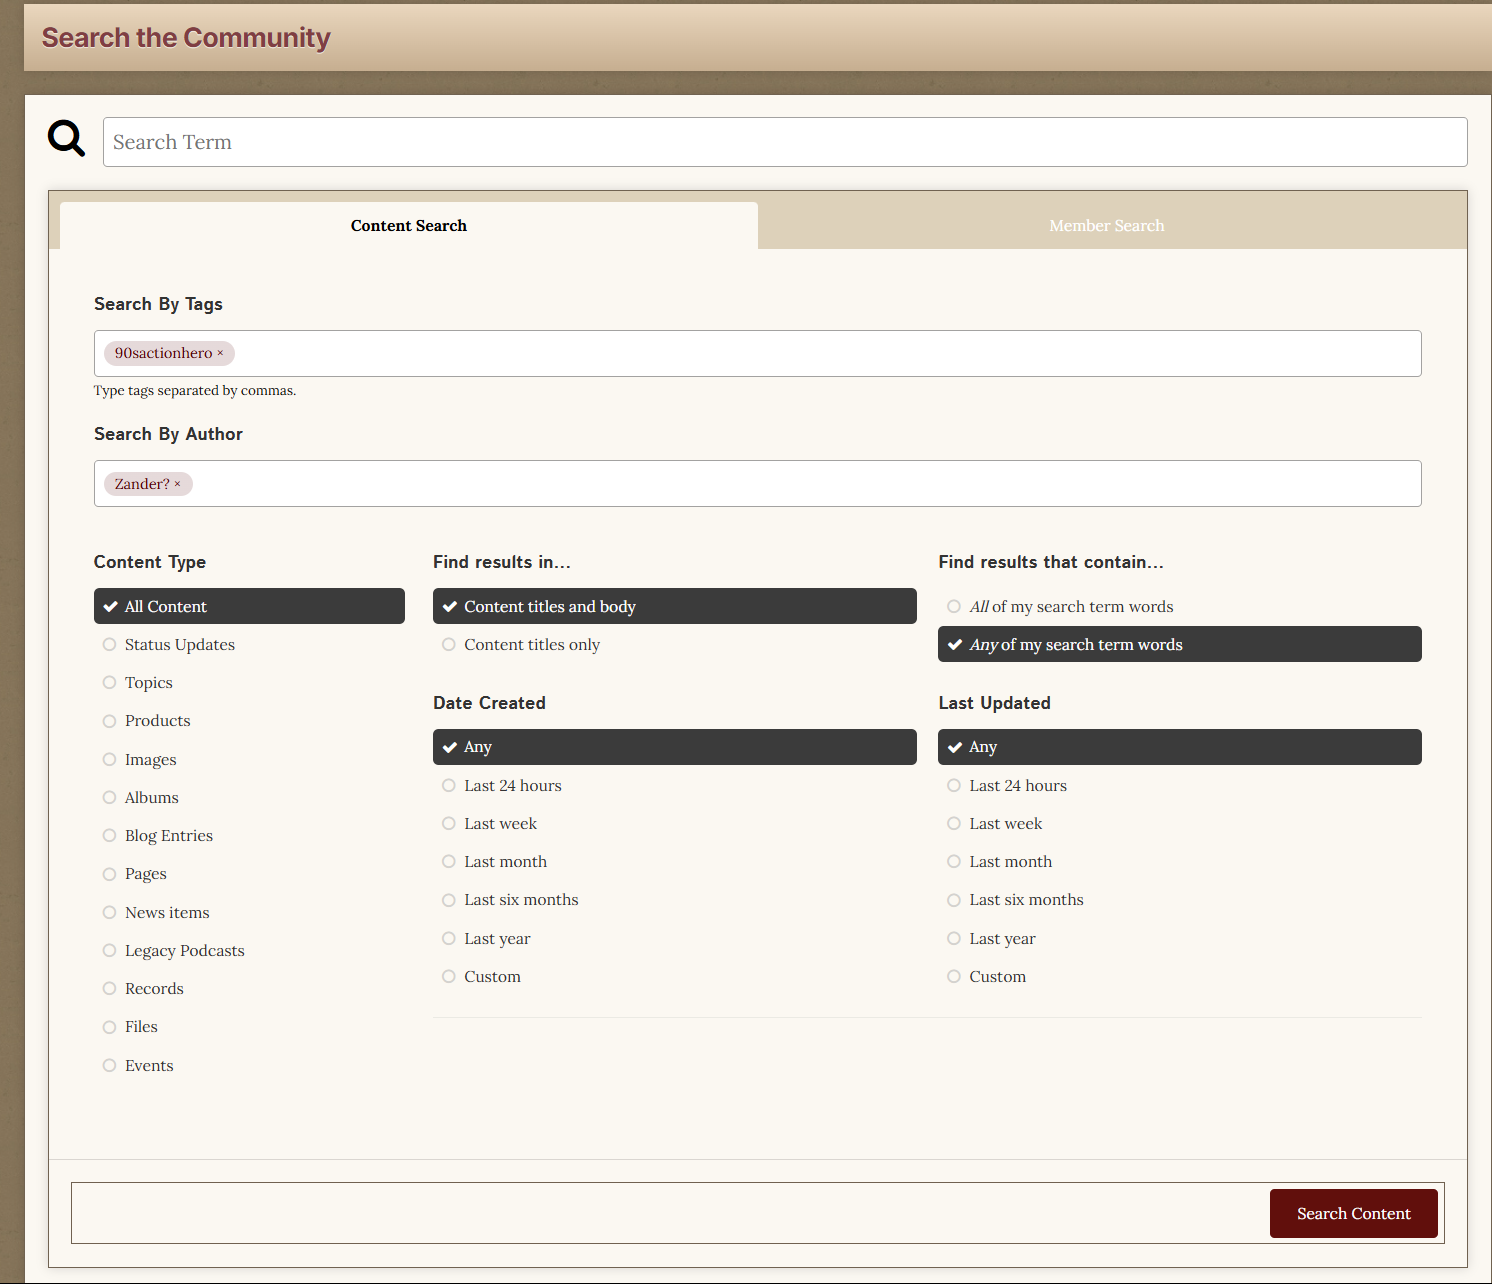This screenshot has height=1284, width=1492.
Task: Choose Blog Entries content type
Action: pos(168,836)
